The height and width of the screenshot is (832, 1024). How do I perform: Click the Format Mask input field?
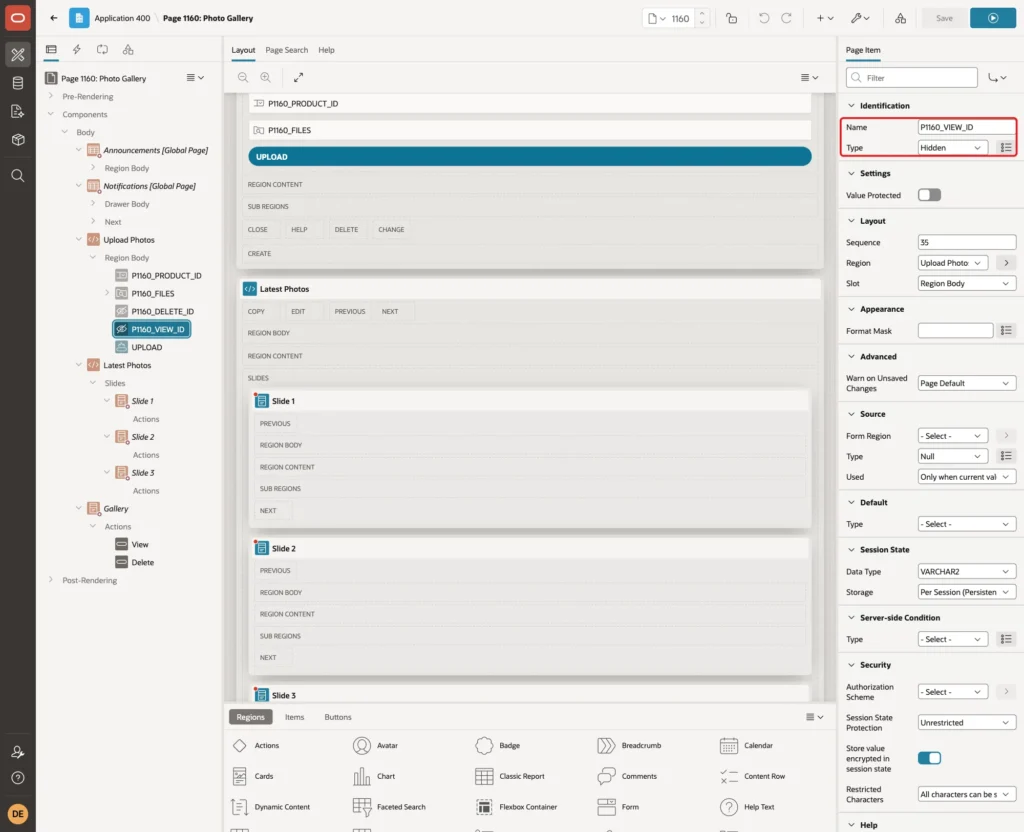tap(955, 331)
